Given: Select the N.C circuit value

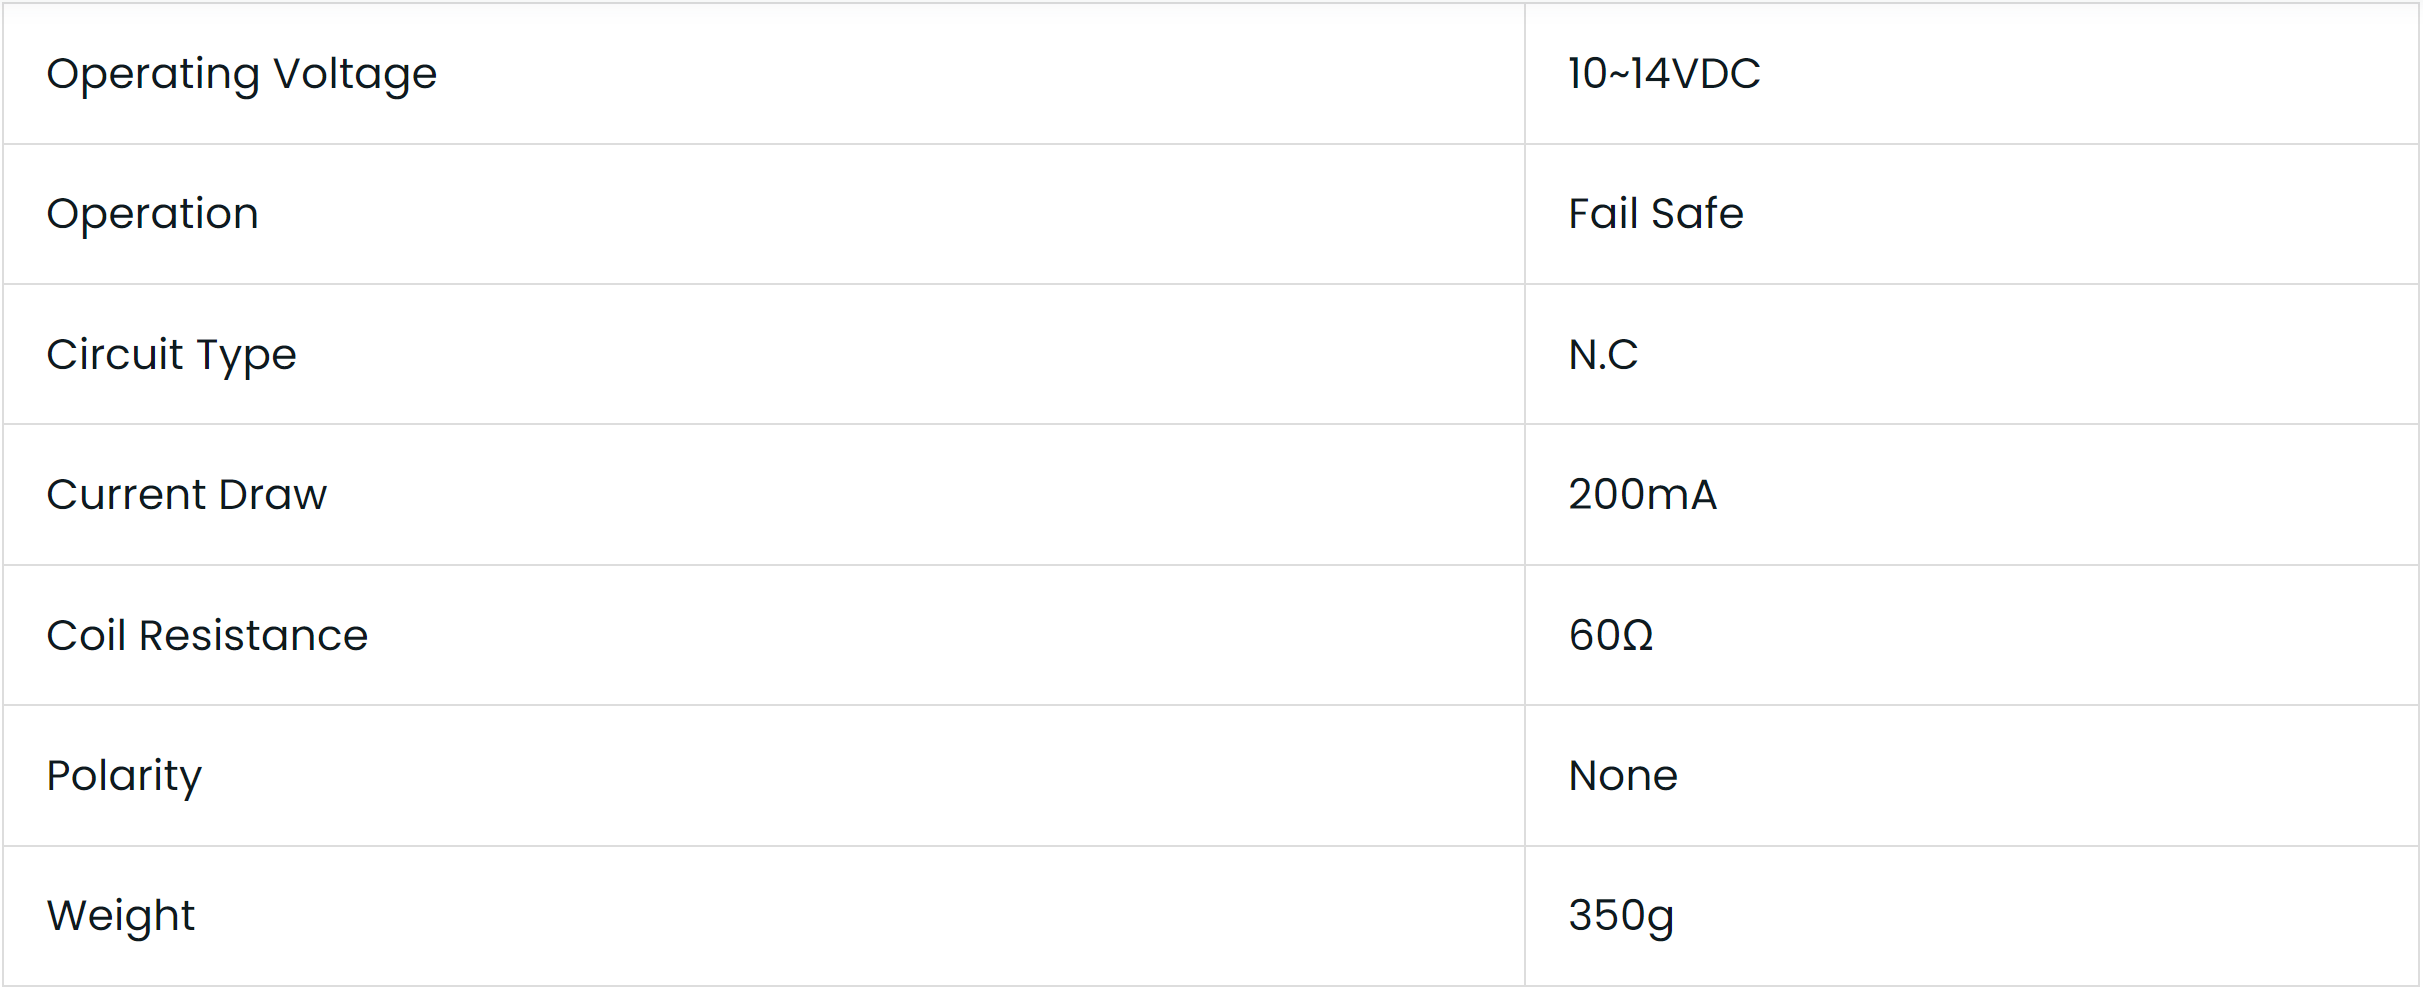Looking at the screenshot, I should [x=1602, y=355].
